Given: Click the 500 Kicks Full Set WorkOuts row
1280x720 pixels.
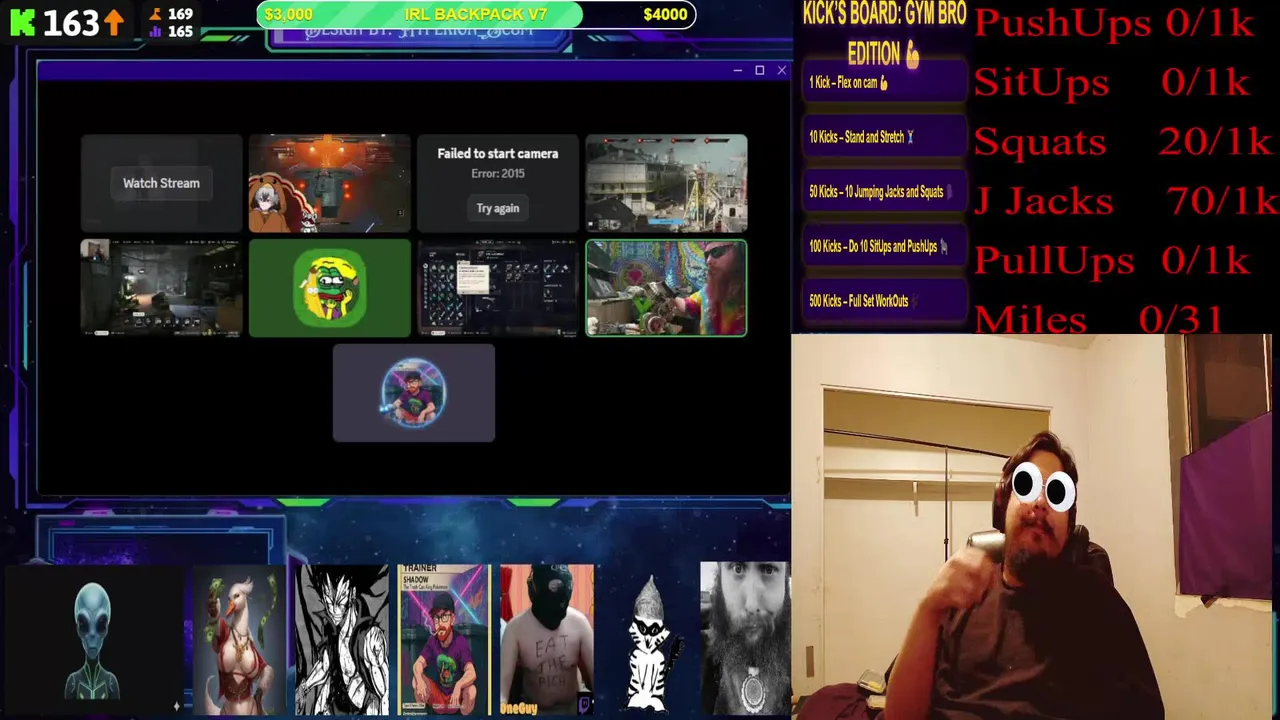Looking at the screenshot, I should tap(885, 301).
